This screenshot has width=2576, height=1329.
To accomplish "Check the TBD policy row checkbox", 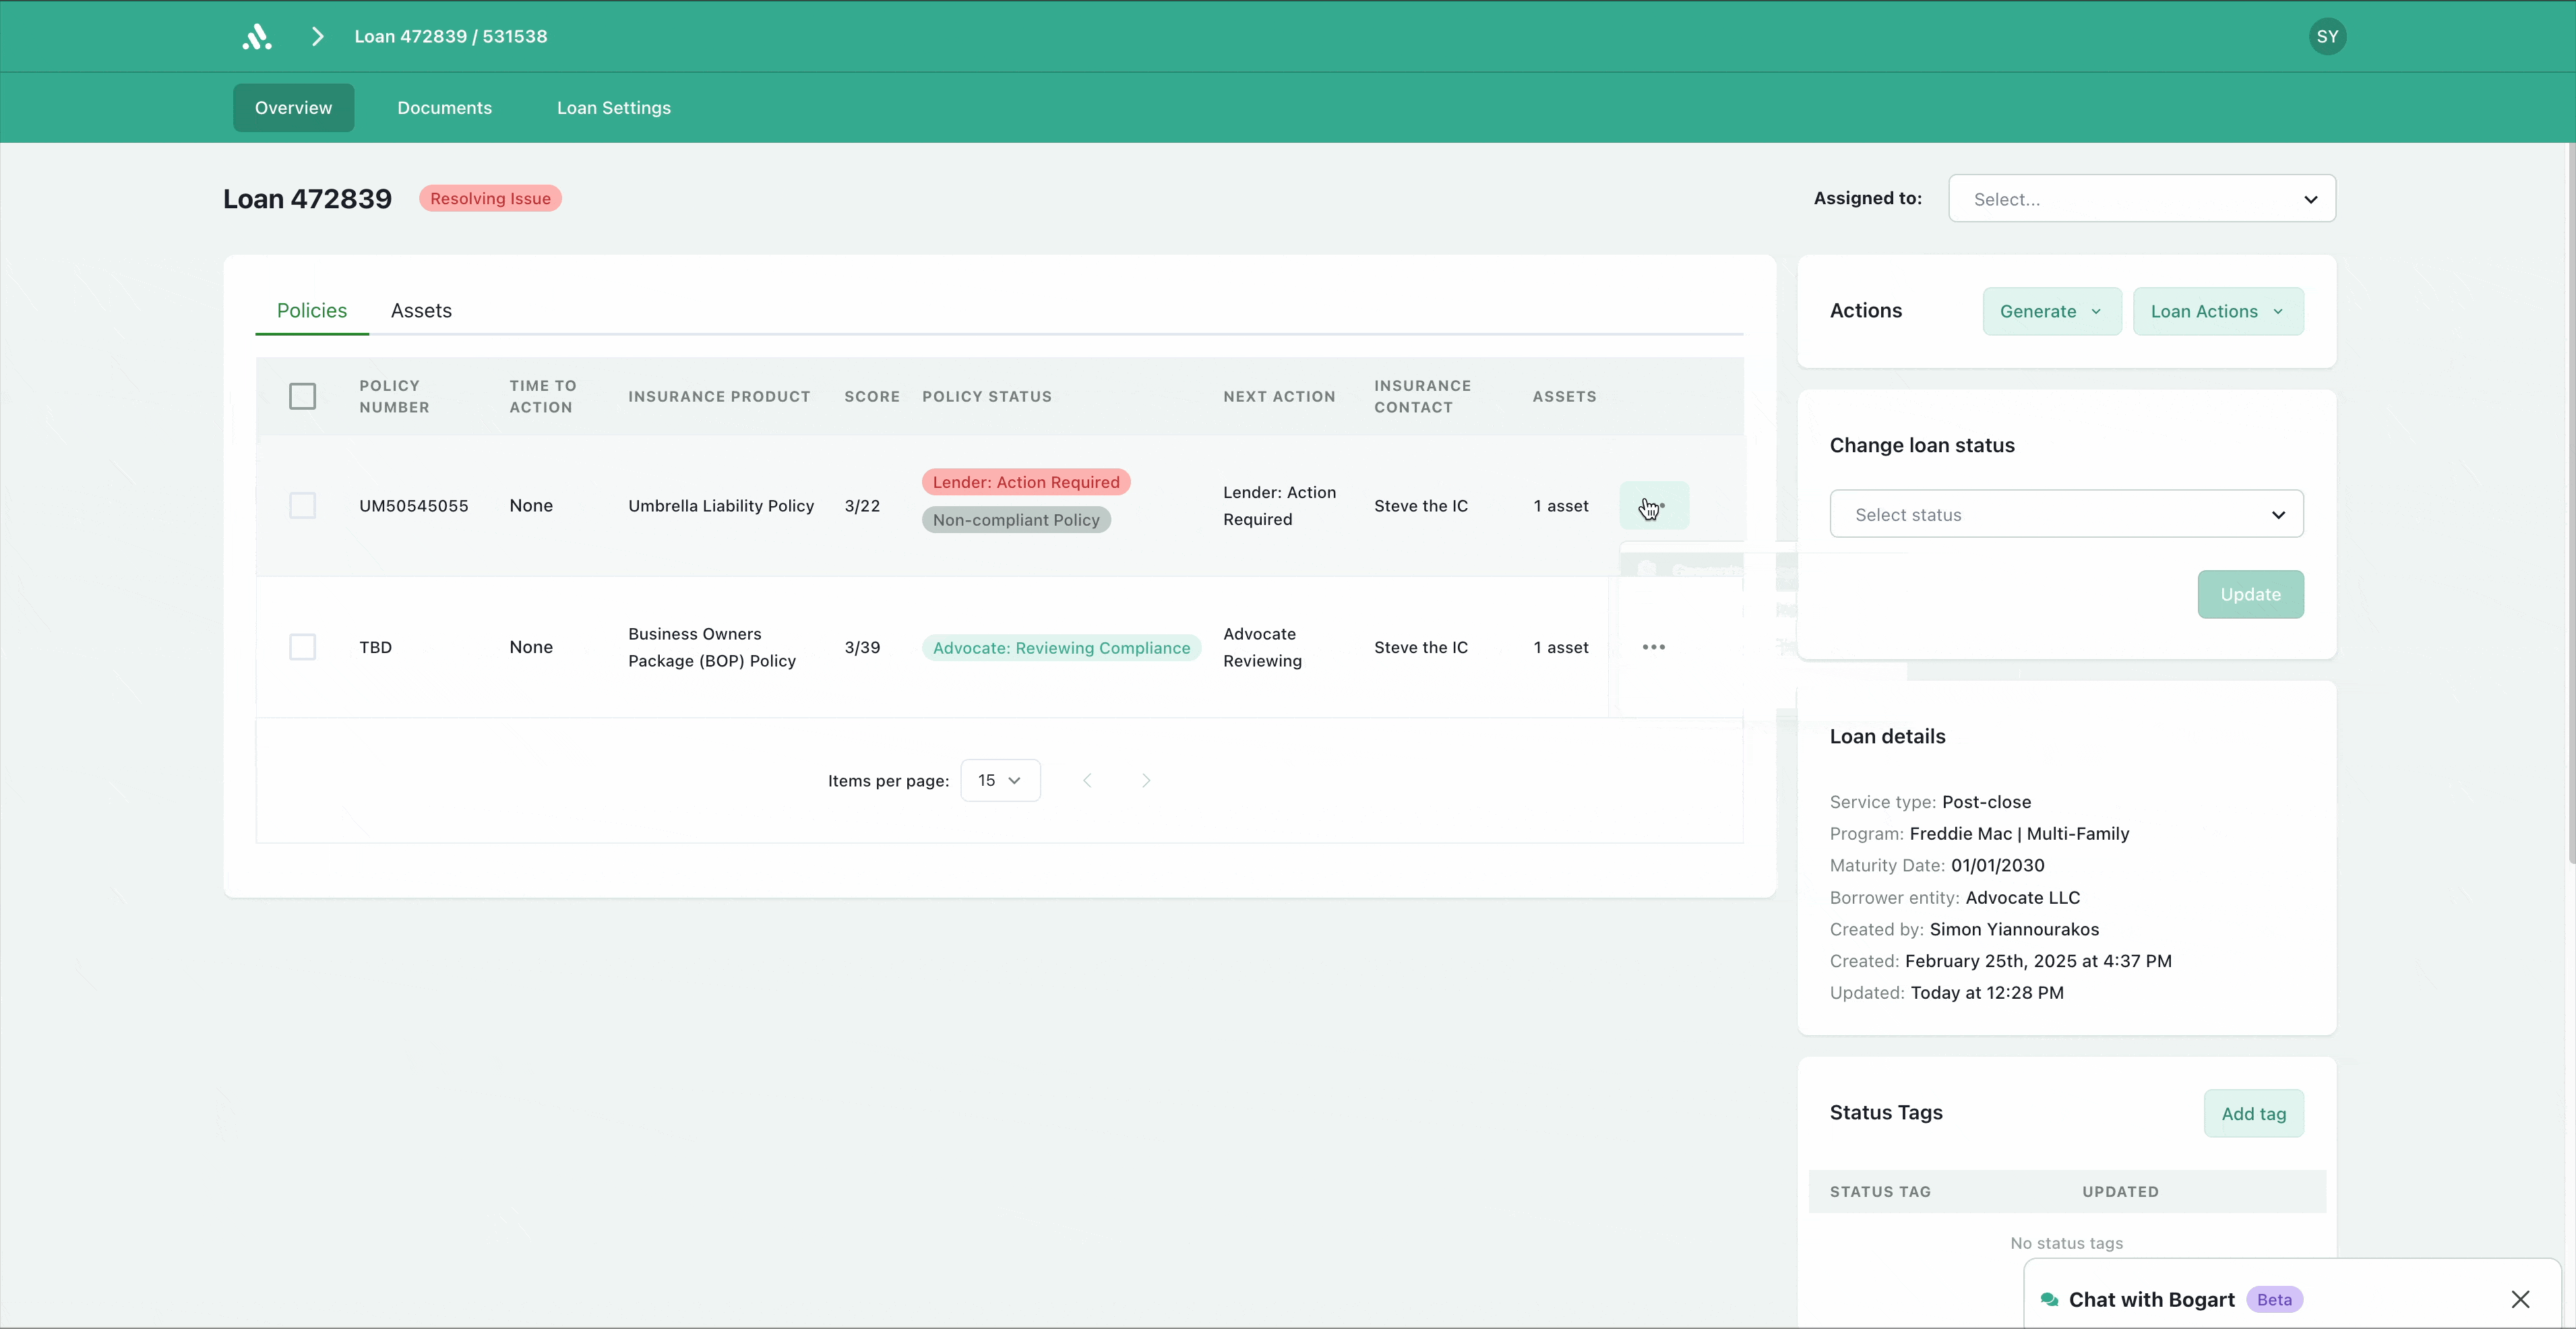I will [x=302, y=647].
